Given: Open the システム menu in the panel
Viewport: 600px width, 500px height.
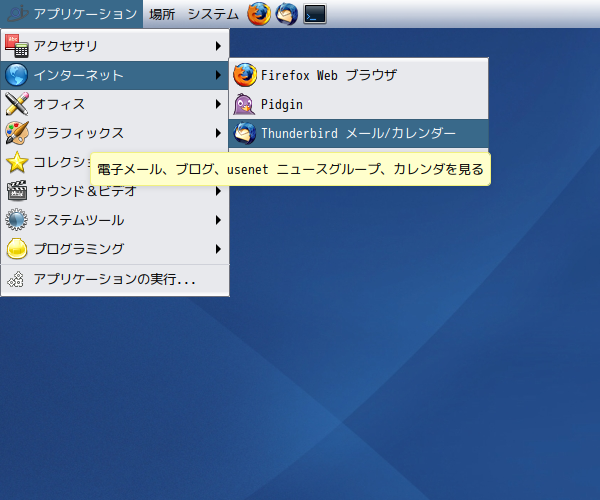Looking at the screenshot, I should [x=213, y=14].
